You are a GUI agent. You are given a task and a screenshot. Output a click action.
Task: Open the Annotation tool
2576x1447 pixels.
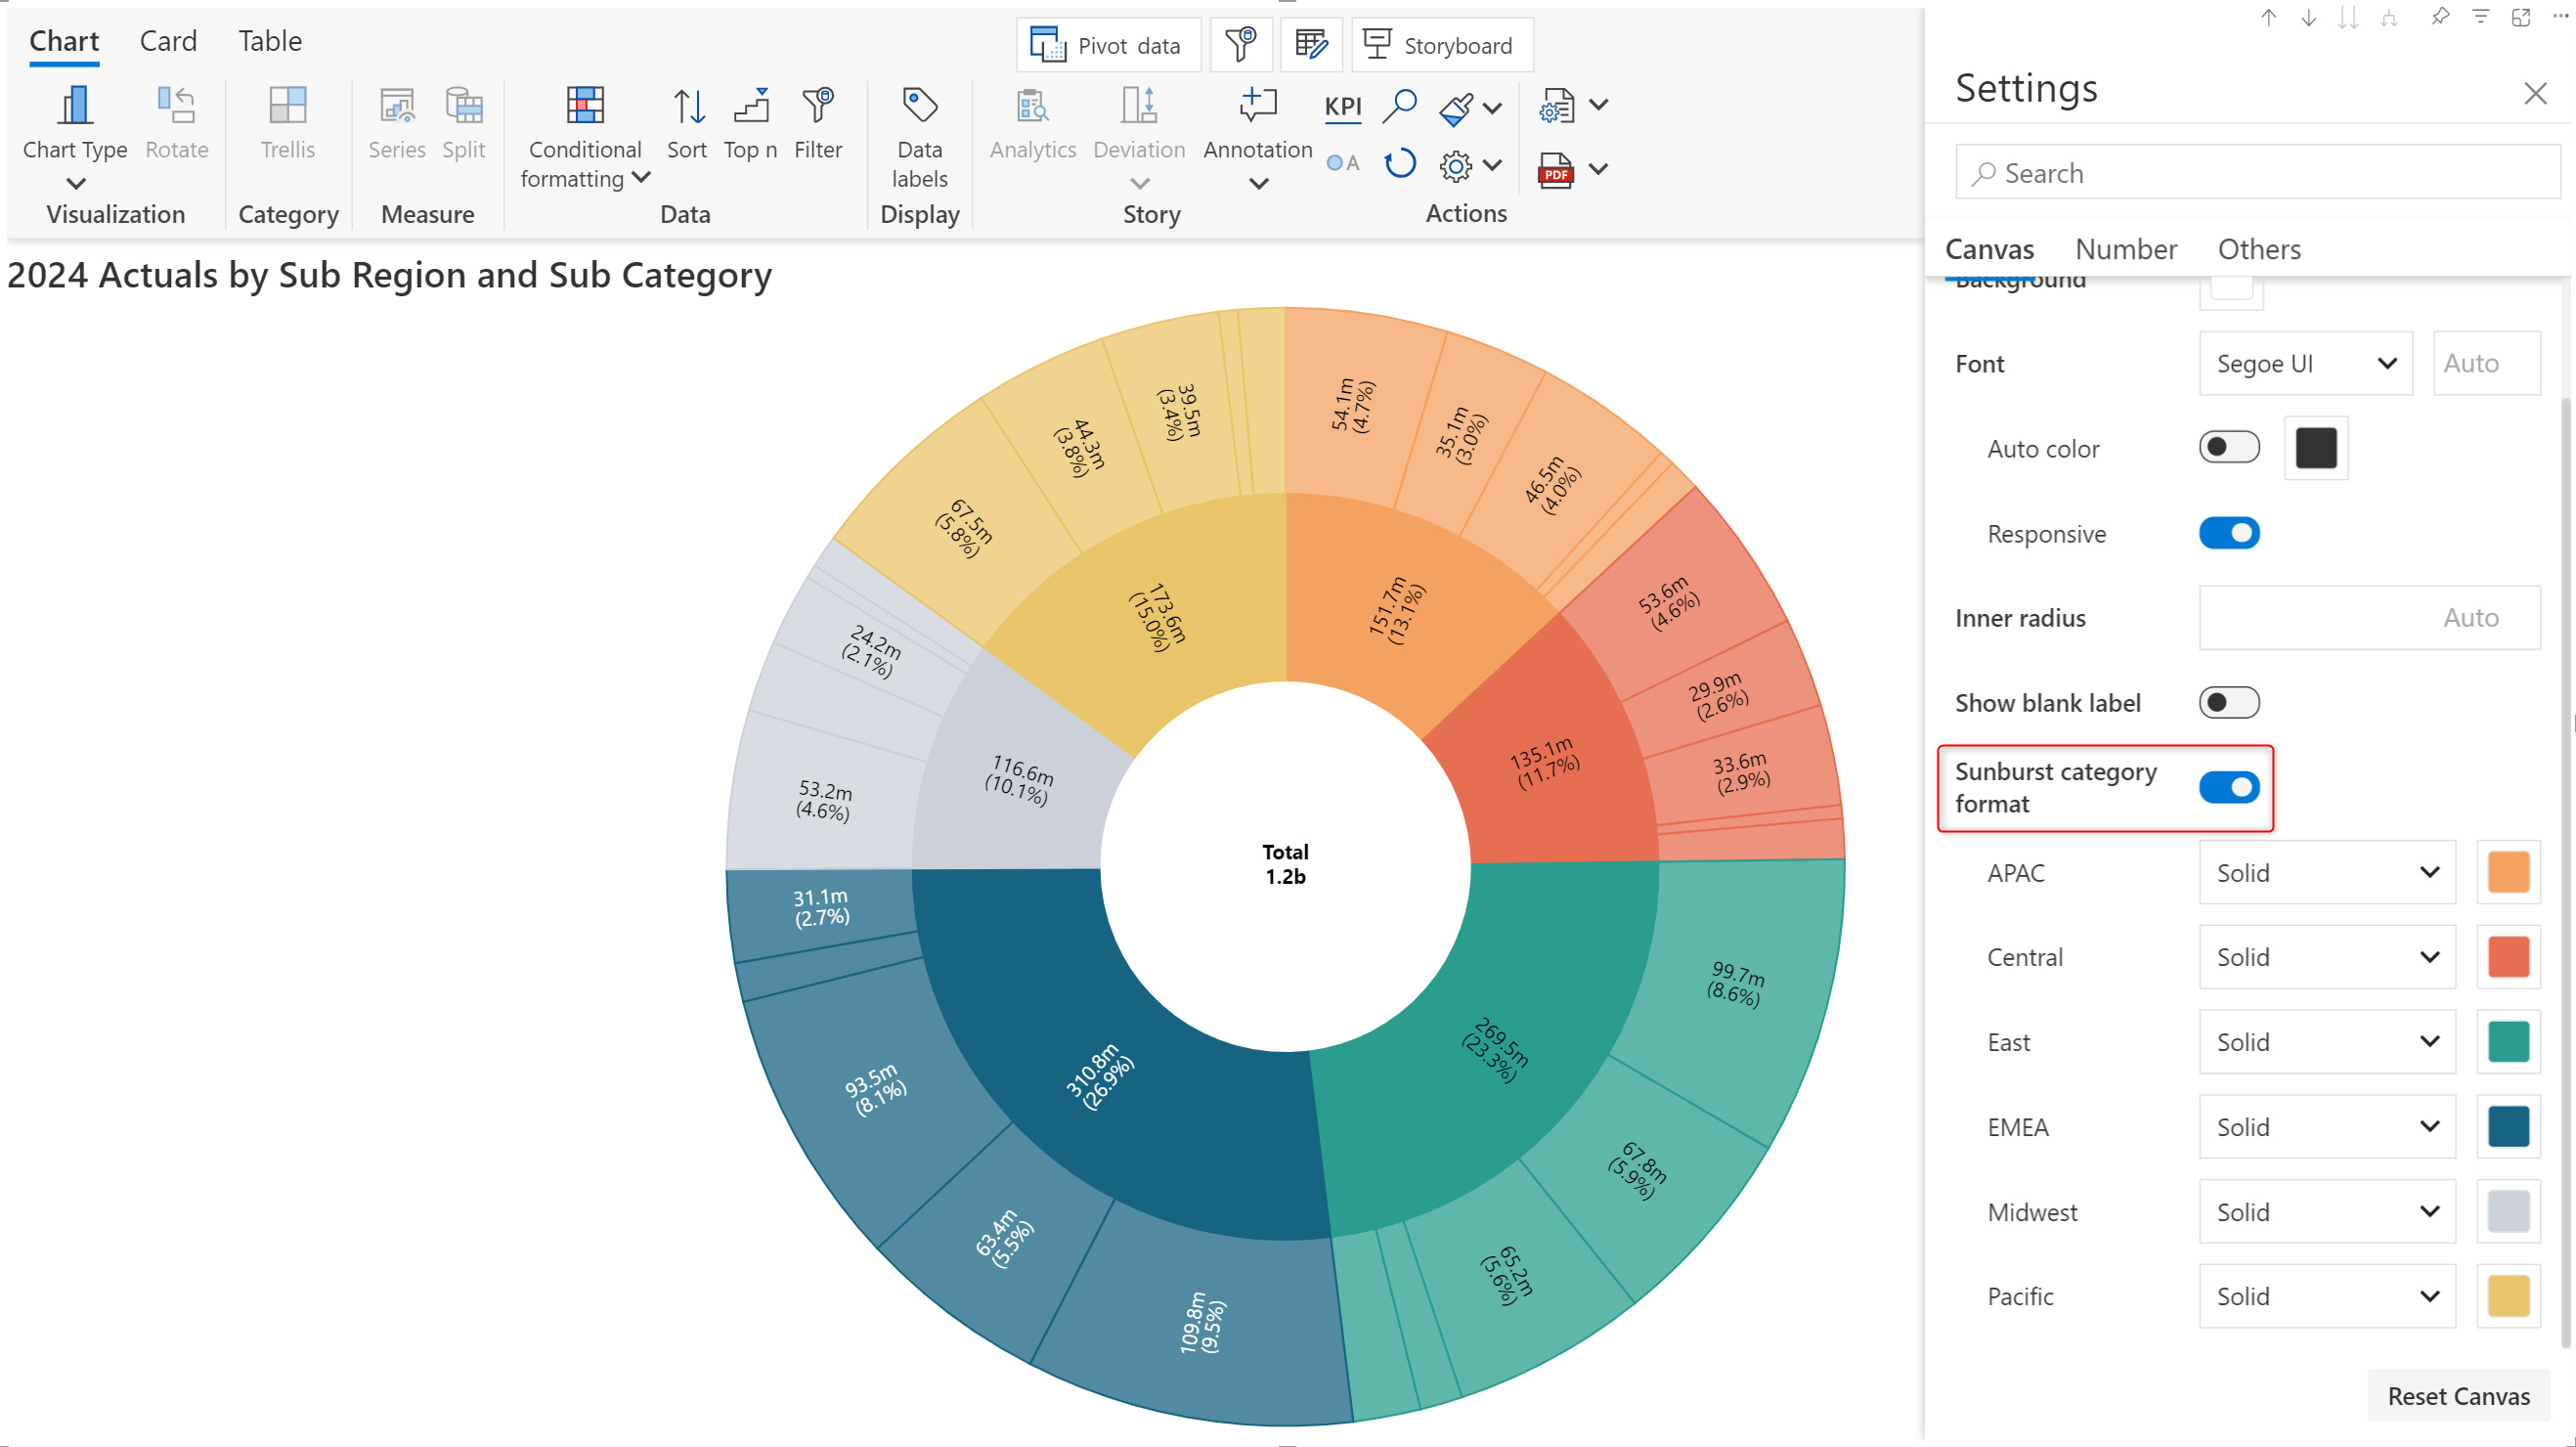click(1257, 105)
